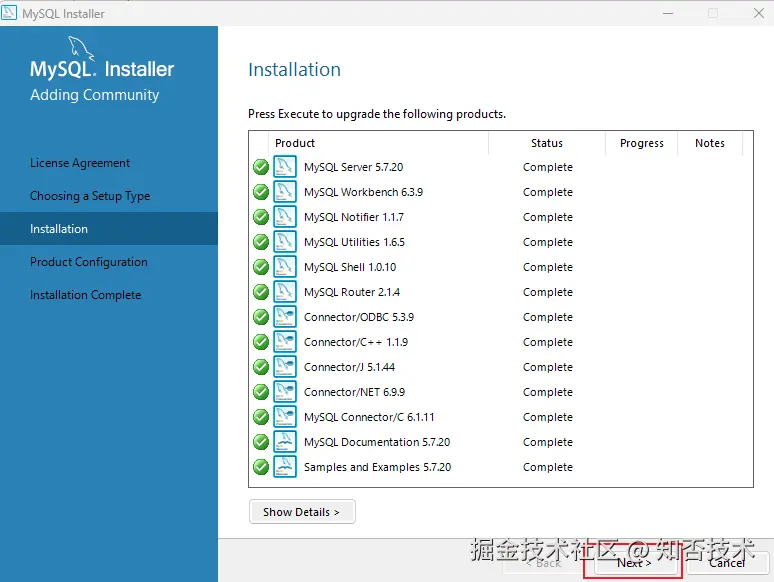This screenshot has height=582, width=774.
Task: Click the Progress column header
Action: click(641, 143)
